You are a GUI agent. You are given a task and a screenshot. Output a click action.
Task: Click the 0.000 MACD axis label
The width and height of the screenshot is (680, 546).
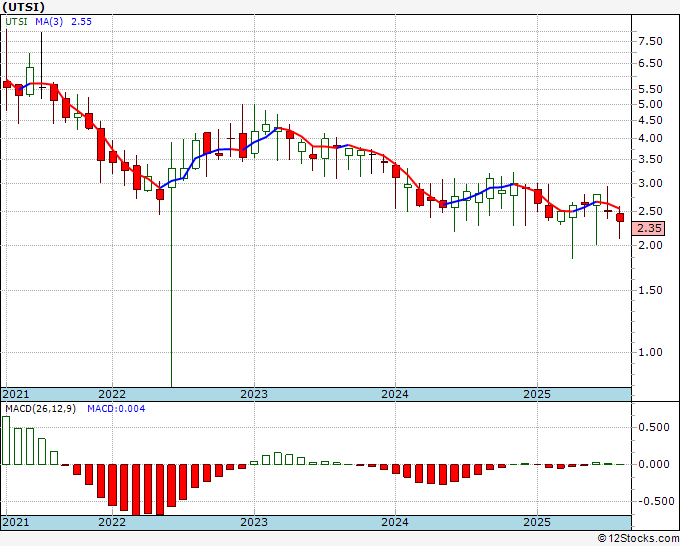(654, 464)
